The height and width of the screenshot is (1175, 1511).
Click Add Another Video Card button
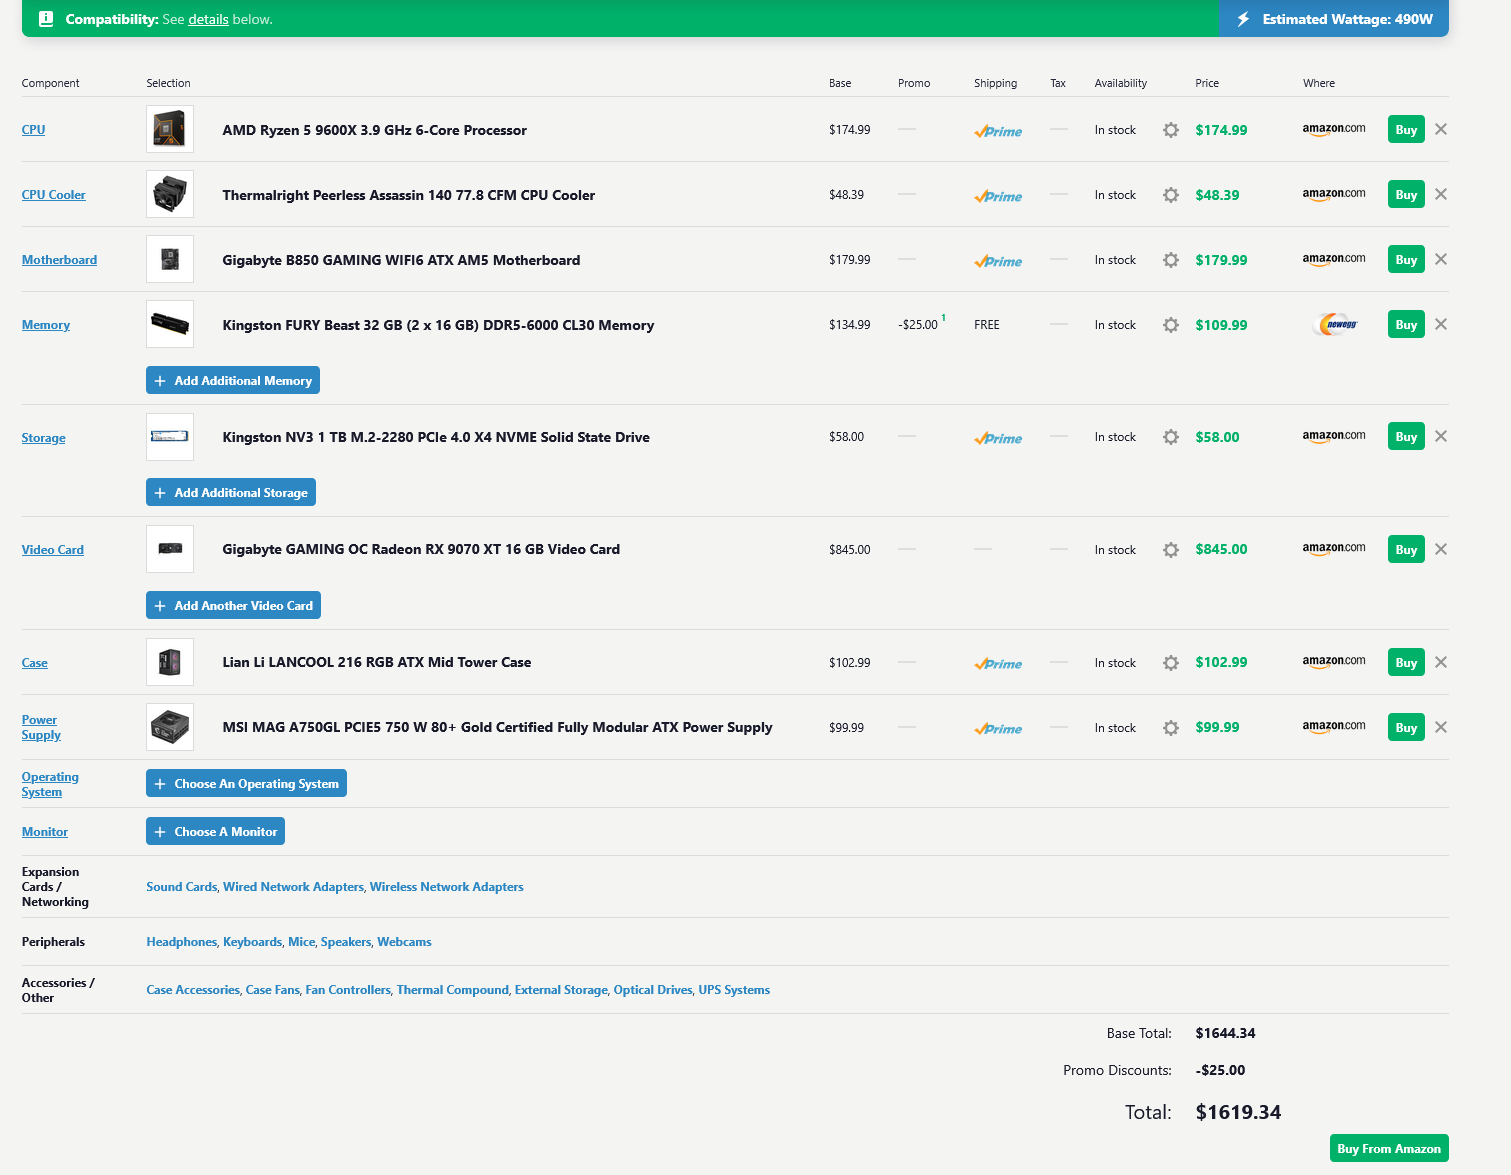pyautogui.click(x=233, y=605)
